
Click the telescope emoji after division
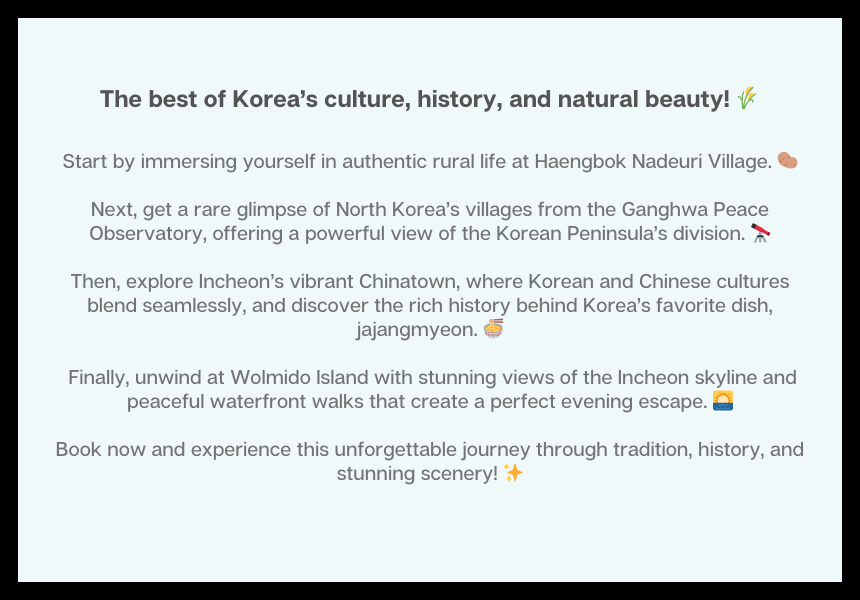pyautogui.click(x=761, y=233)
